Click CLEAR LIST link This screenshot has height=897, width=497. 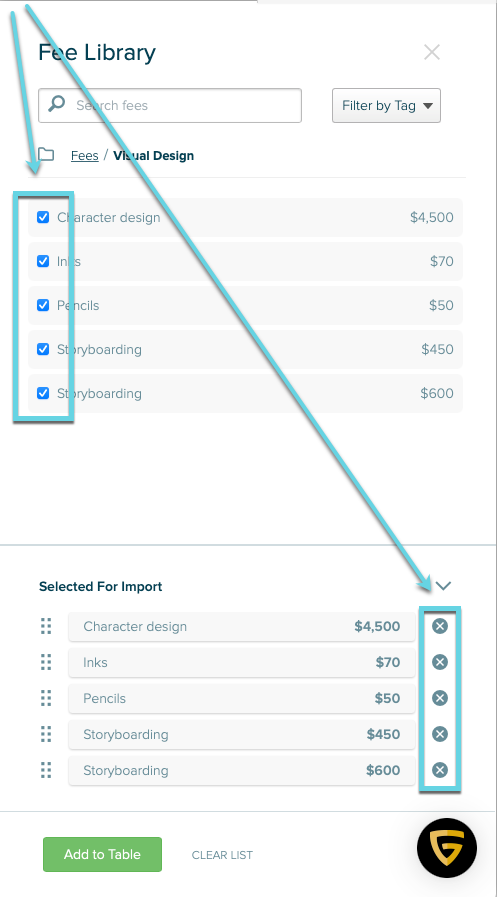(222, 855)
